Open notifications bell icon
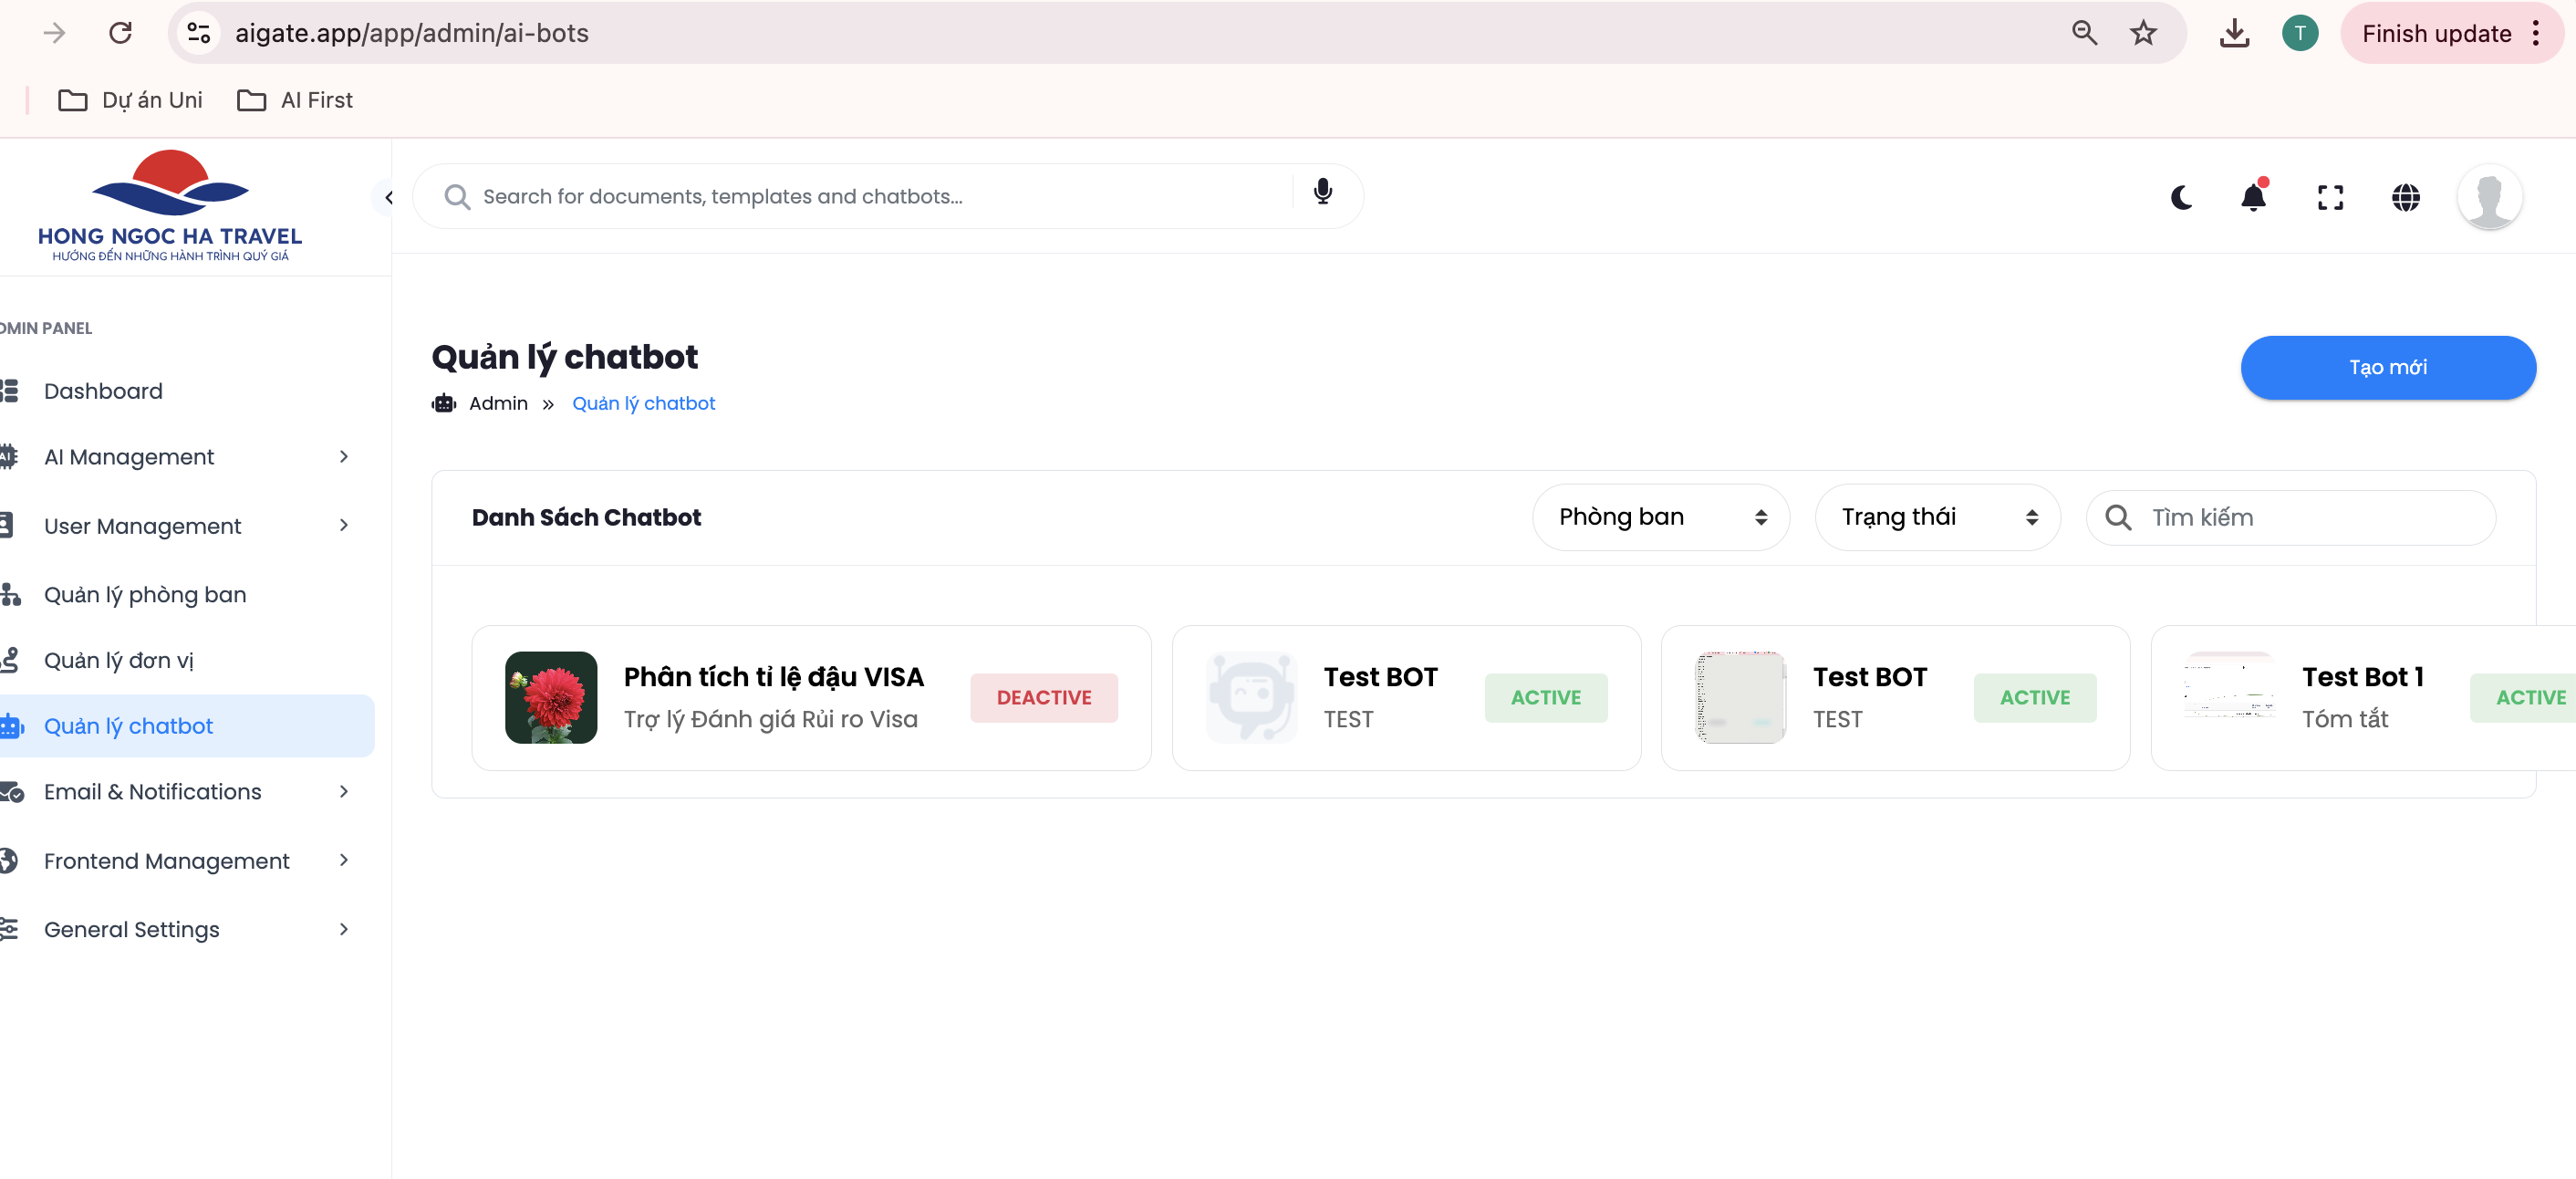This screenshot has height=1179, width=2576. coord(2253,197)
